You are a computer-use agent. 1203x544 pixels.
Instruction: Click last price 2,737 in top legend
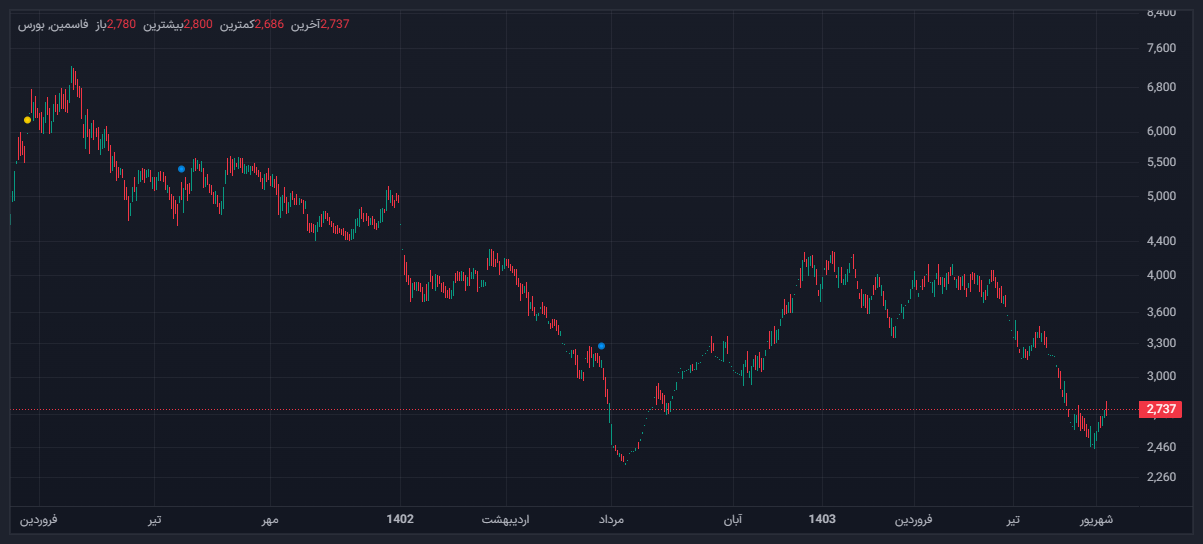click(335, 24)
